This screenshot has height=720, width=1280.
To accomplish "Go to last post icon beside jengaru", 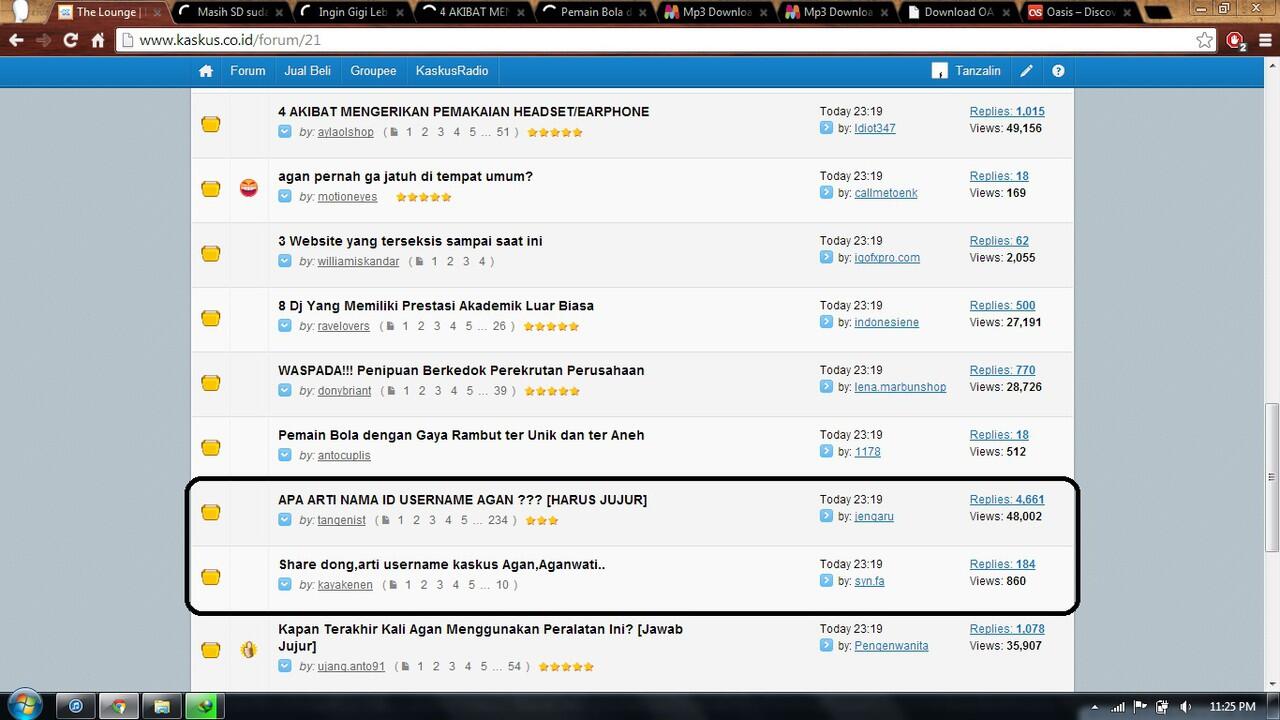I will tap(826, 516).
